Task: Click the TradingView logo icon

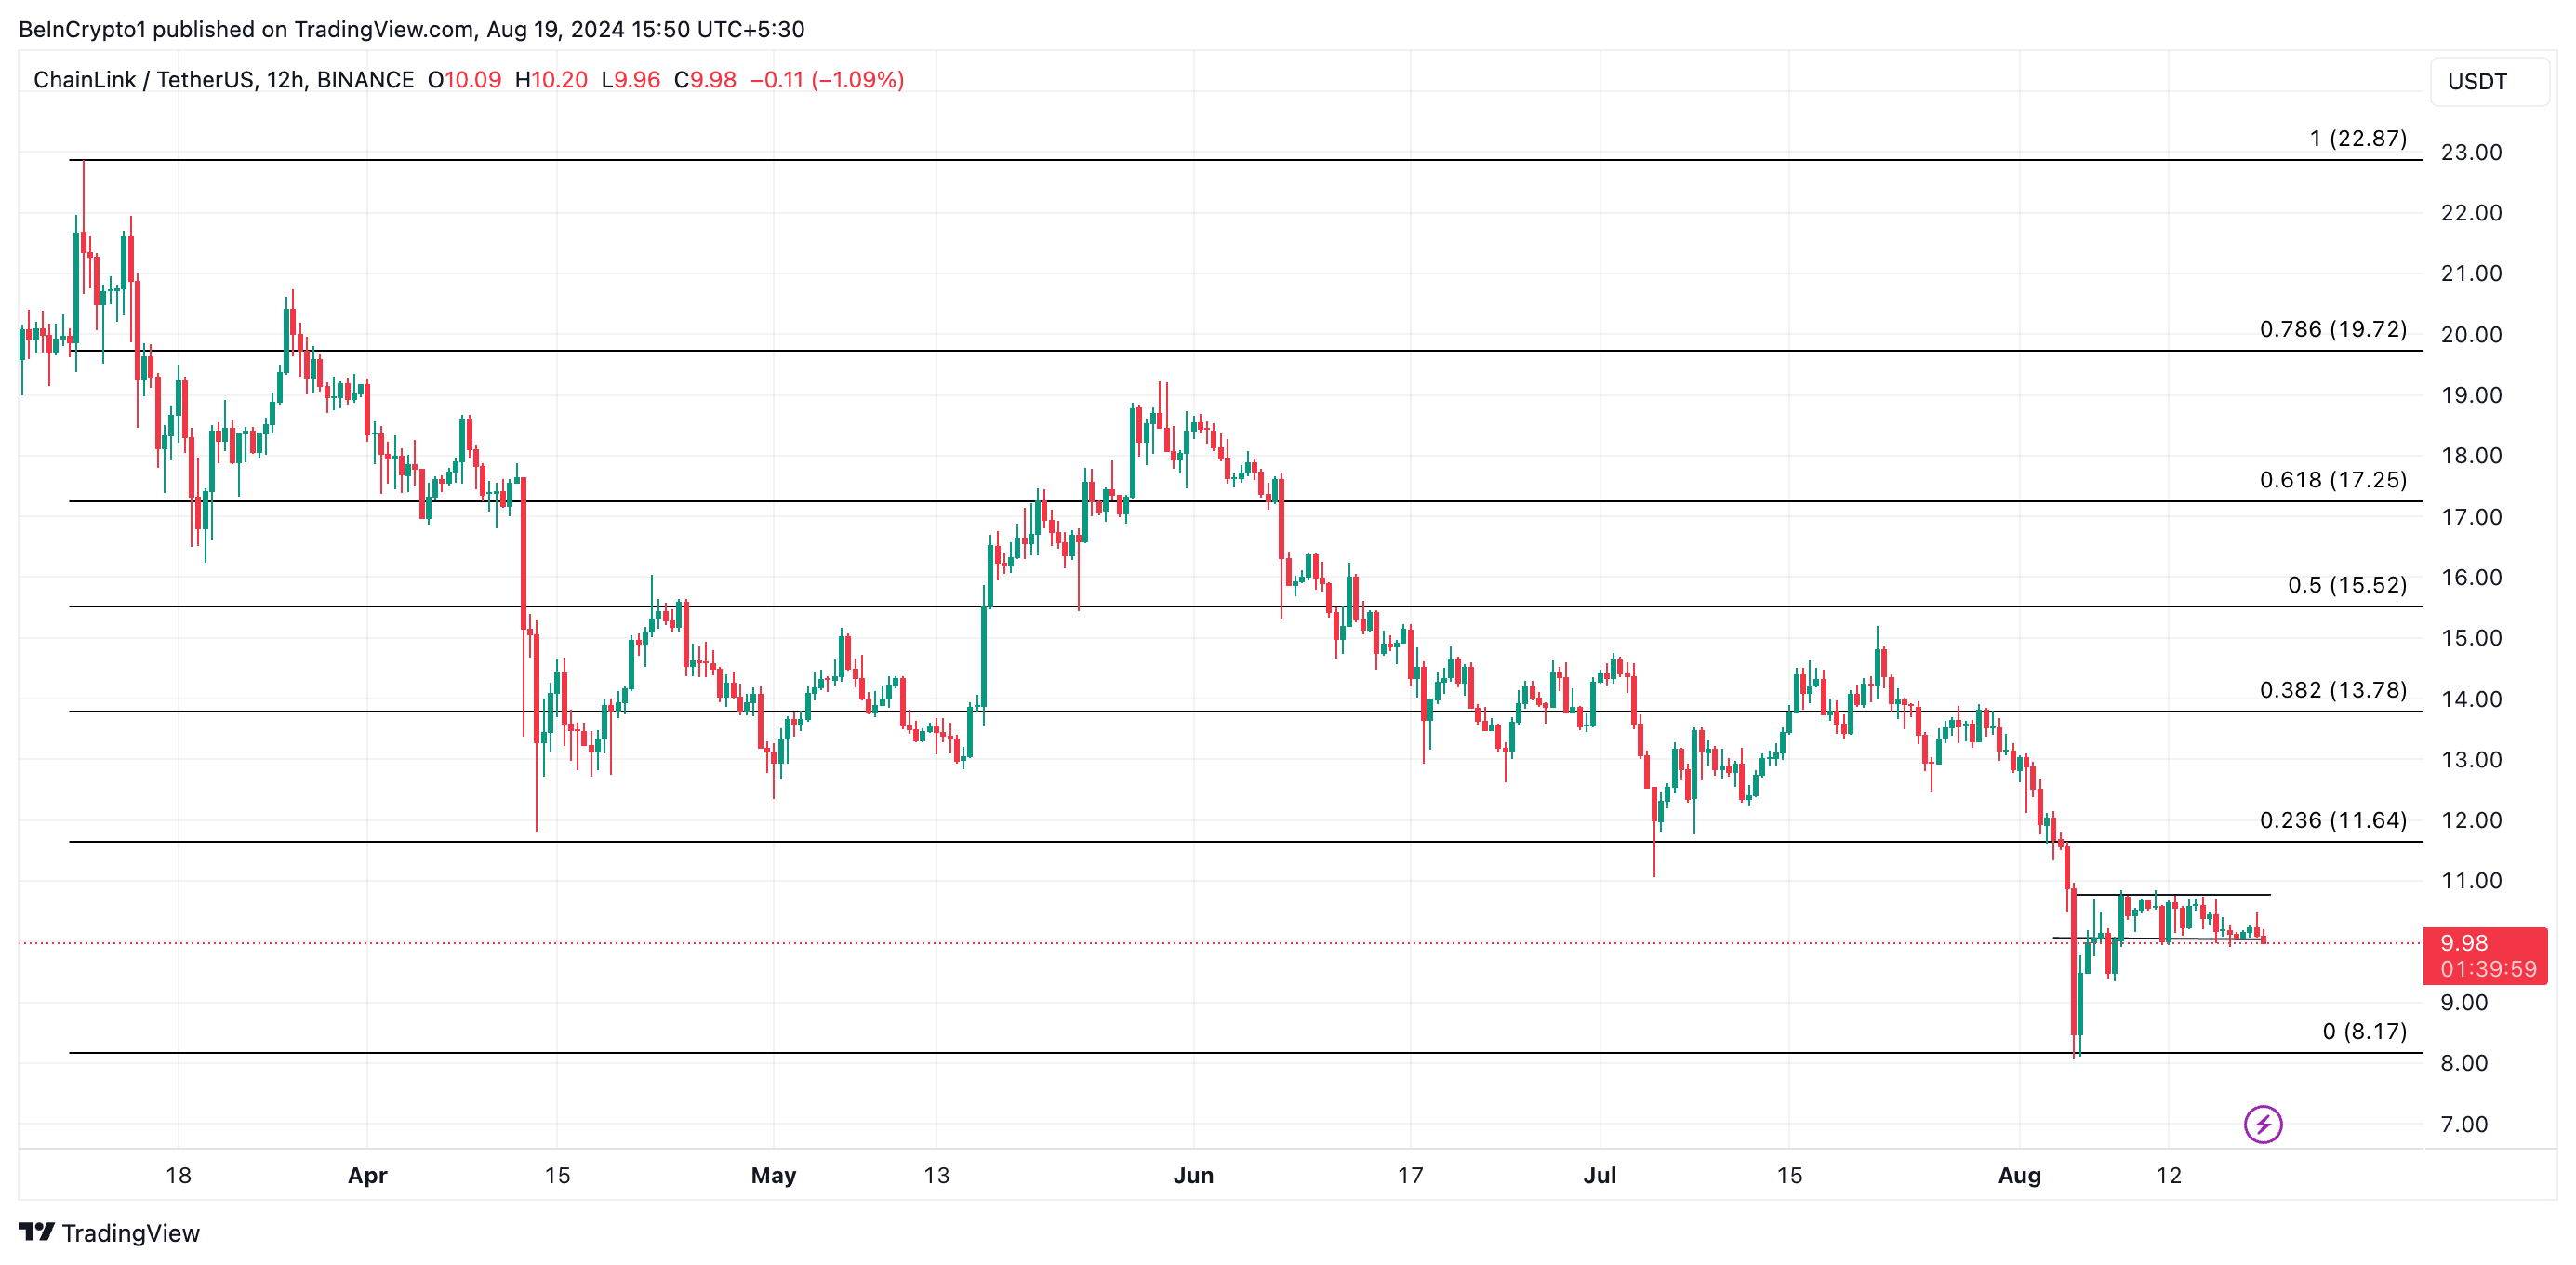Action: pos(37,1232)
